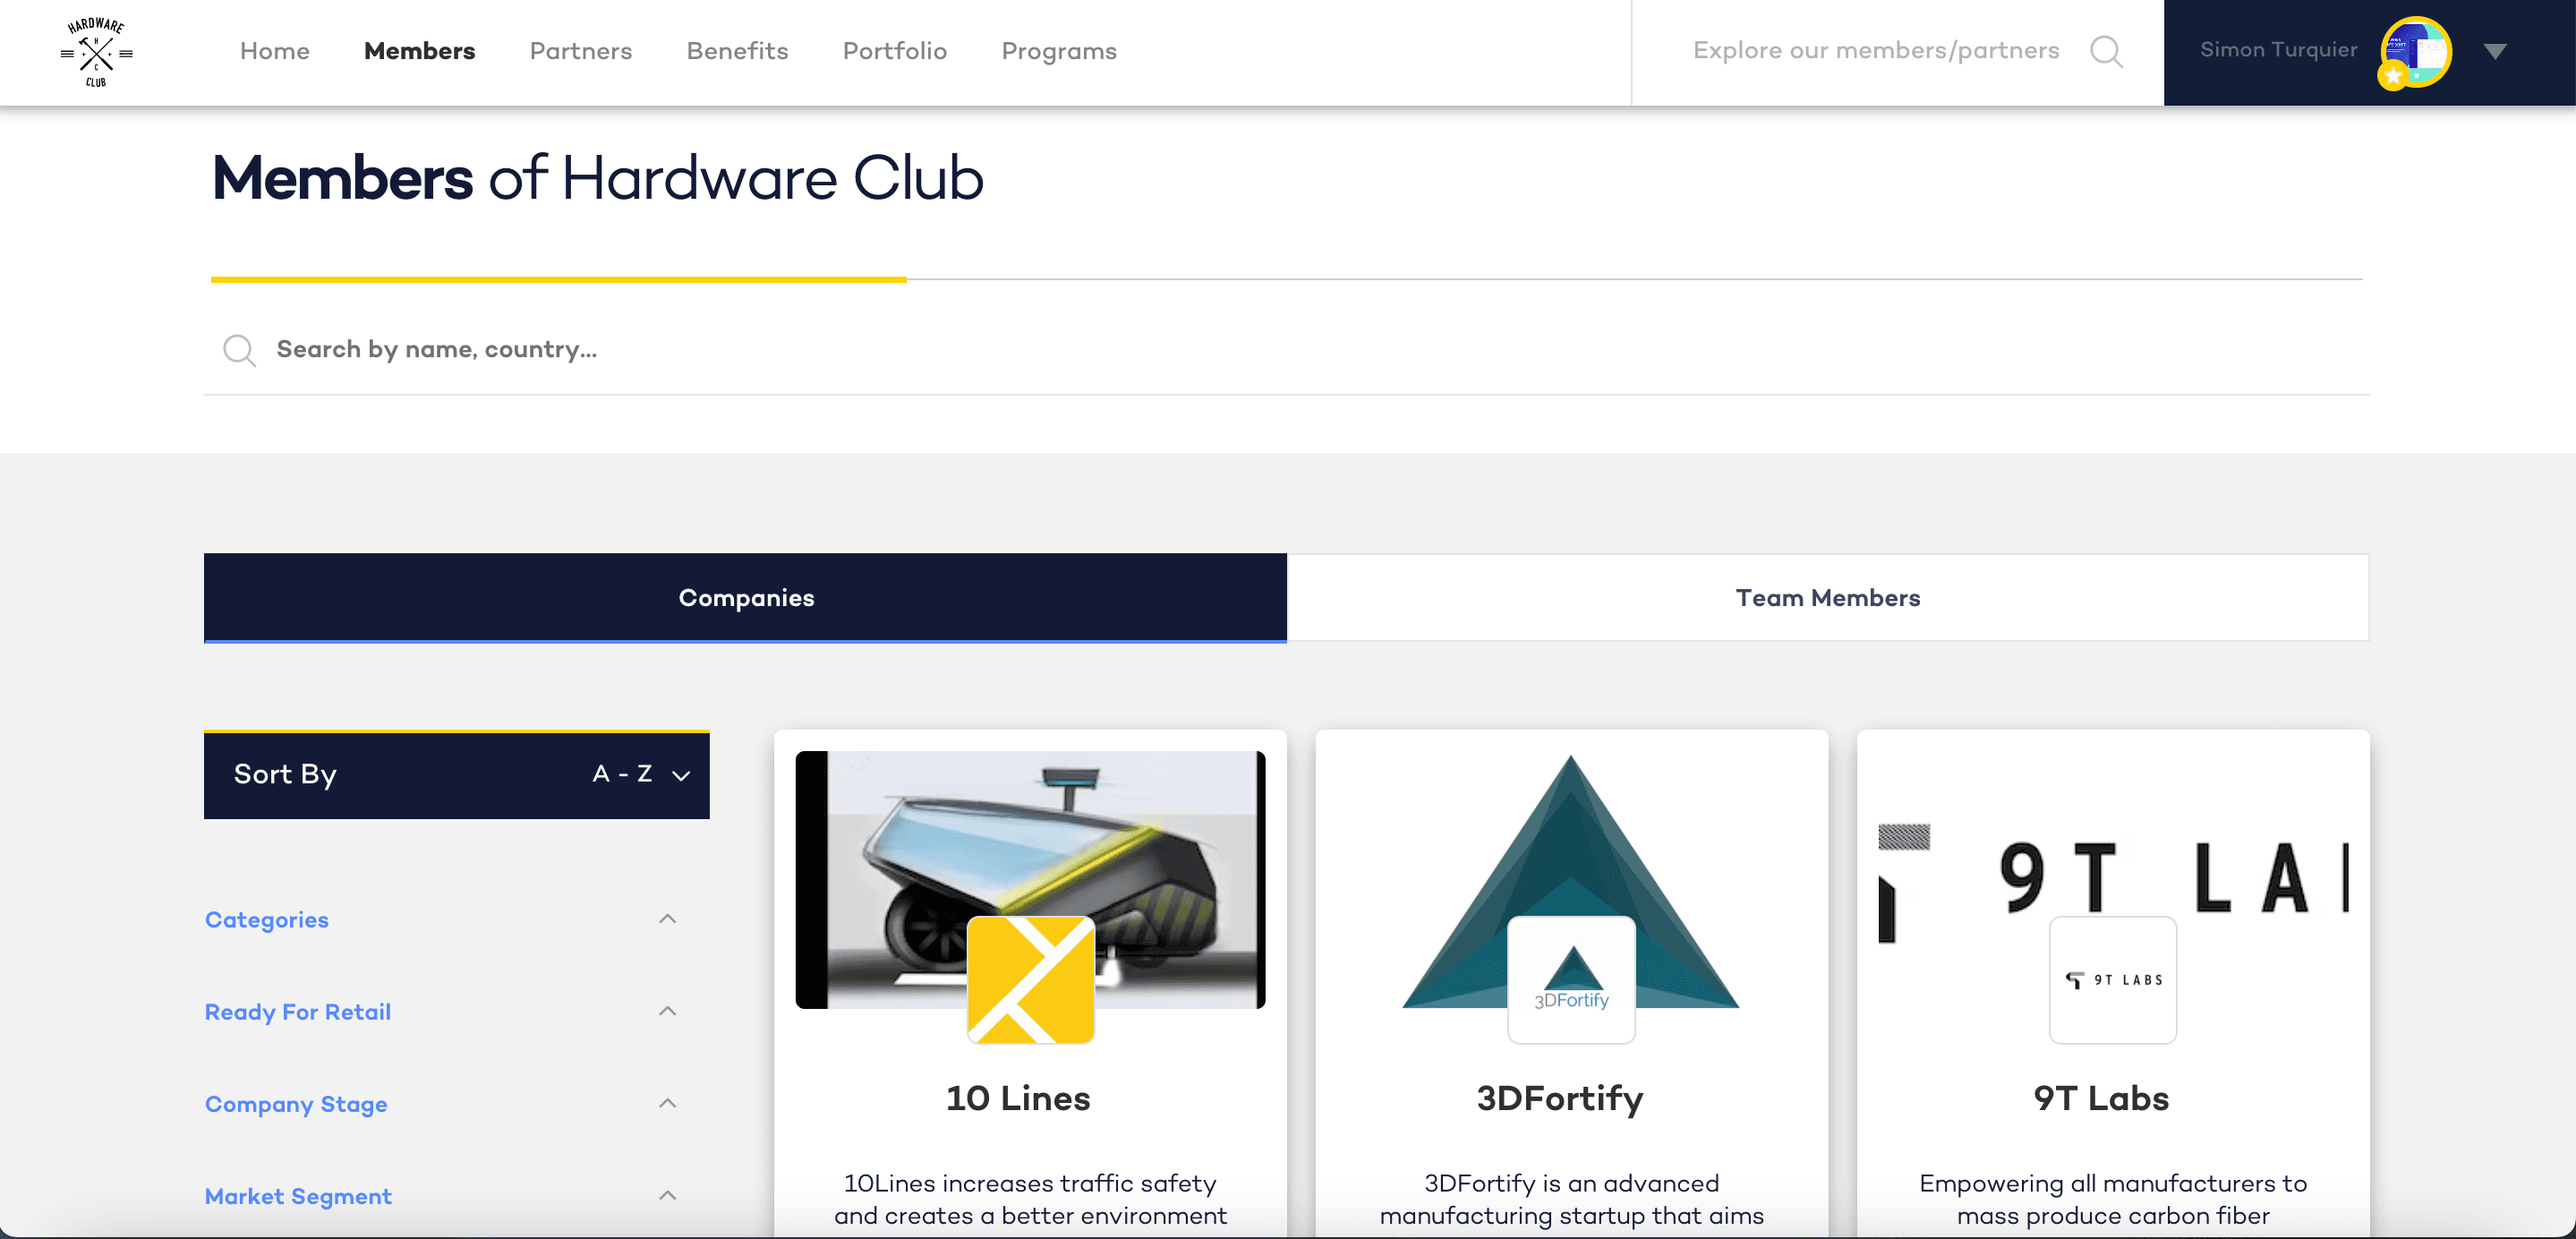Navigate to the Benefits page

(737, 51)
